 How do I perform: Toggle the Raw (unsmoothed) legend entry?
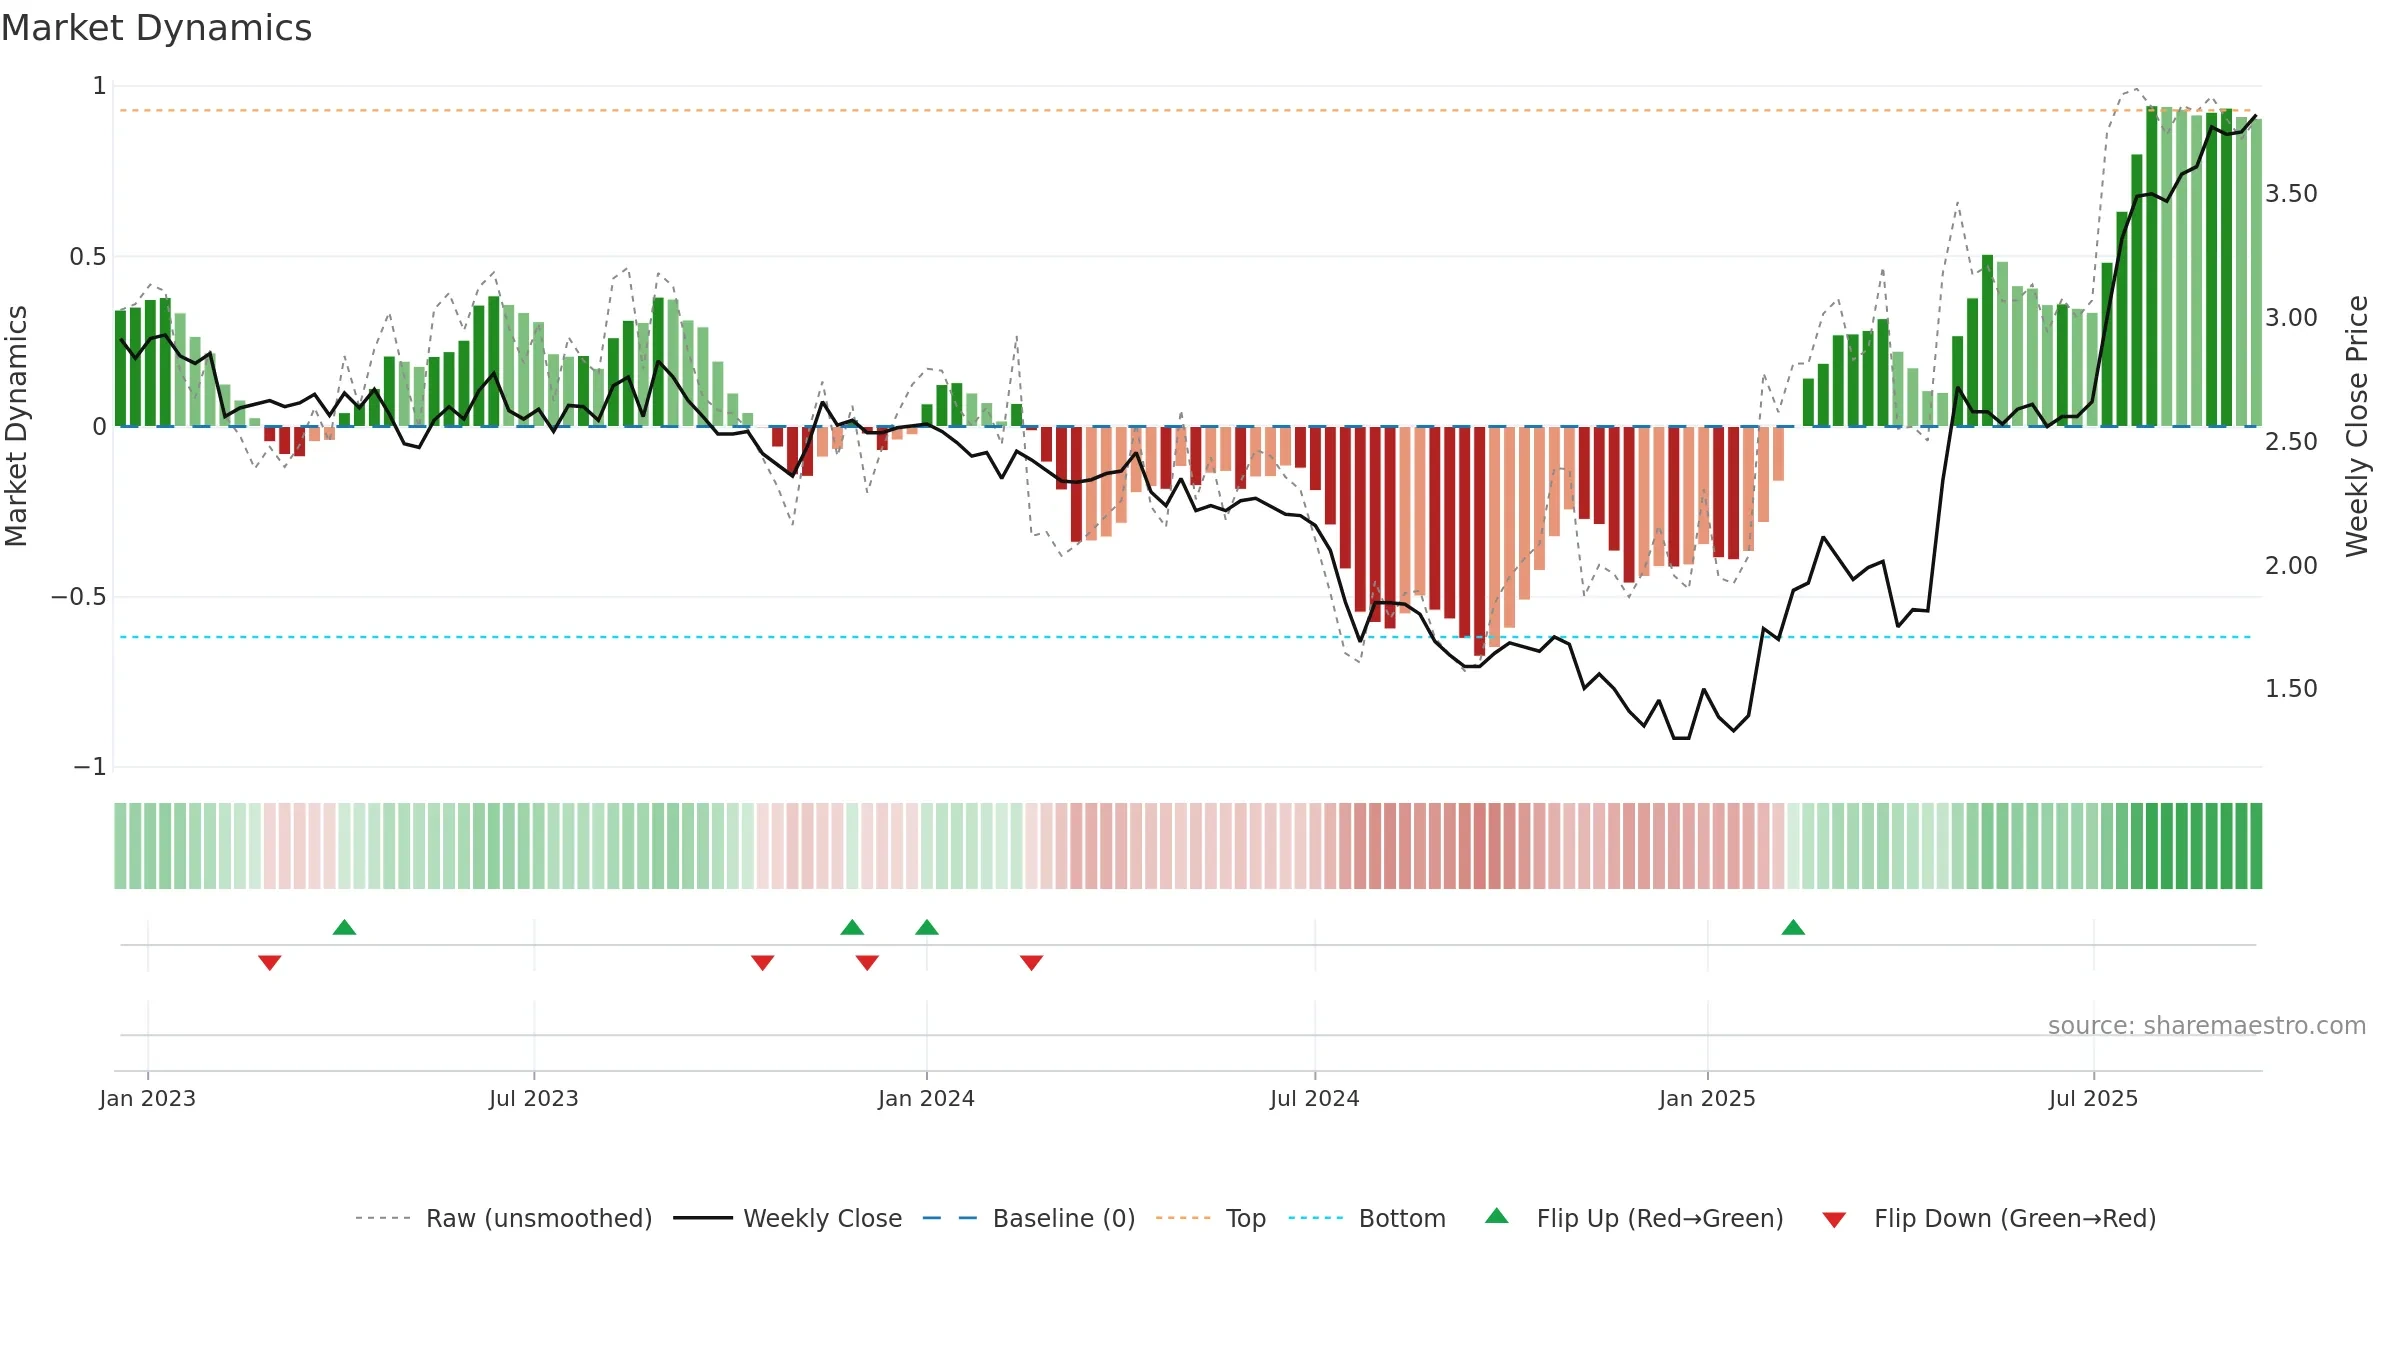click(504, 1218)
